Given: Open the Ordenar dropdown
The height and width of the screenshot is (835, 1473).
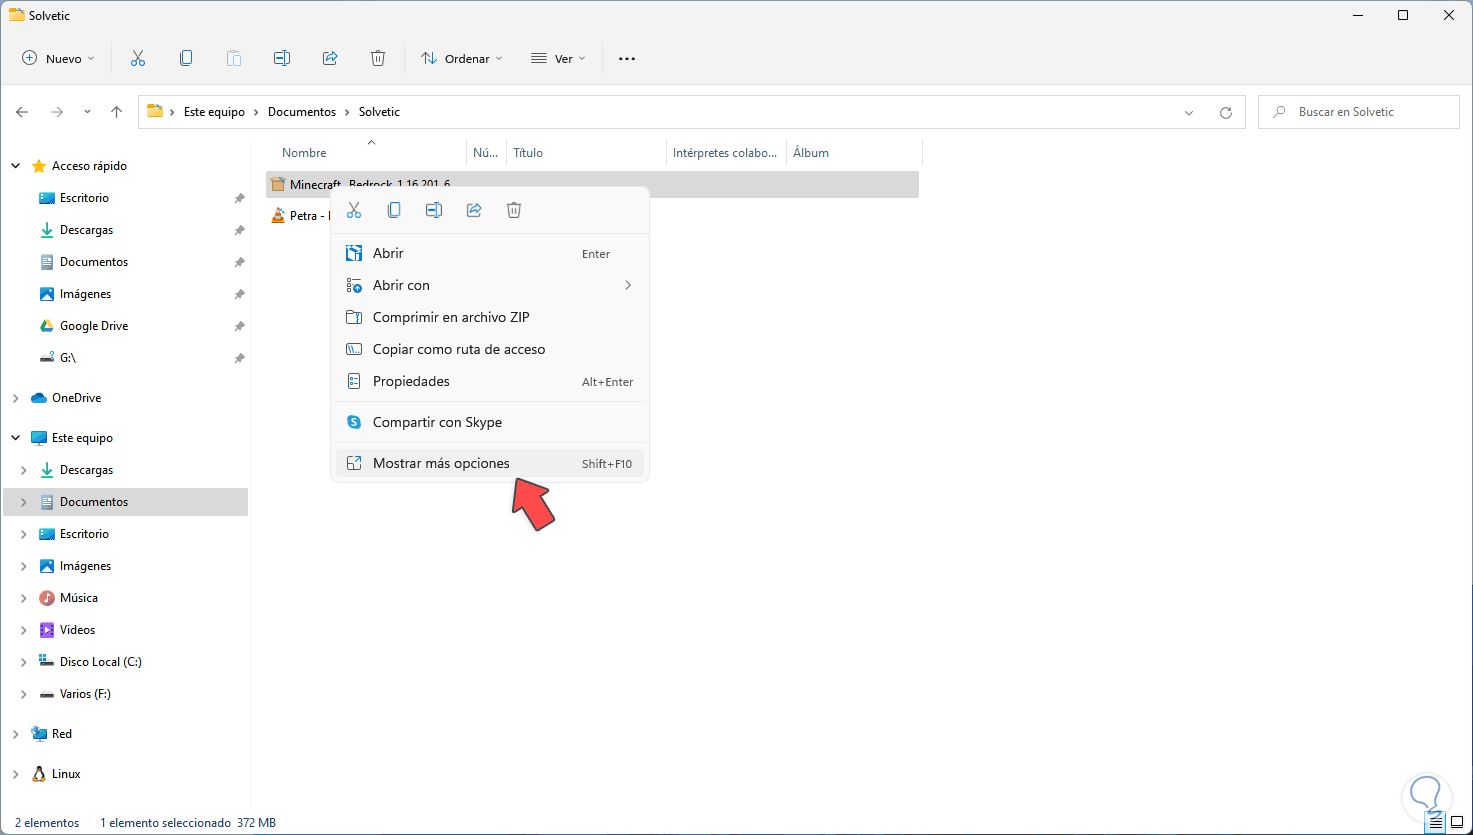Looking at the screenshot, I should [x=461, y=58].
